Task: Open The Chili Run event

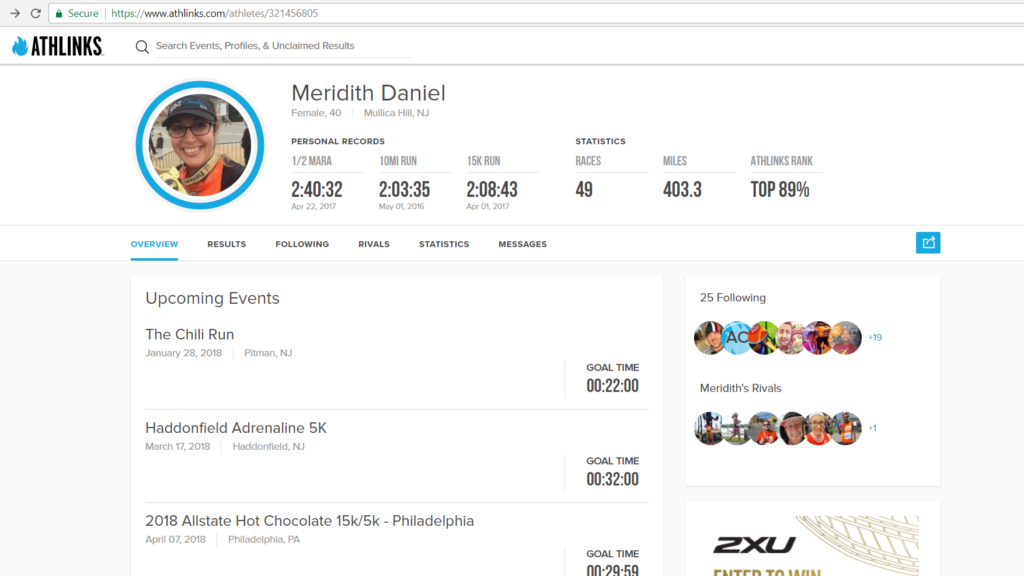Action: click(x=189, y=334)
